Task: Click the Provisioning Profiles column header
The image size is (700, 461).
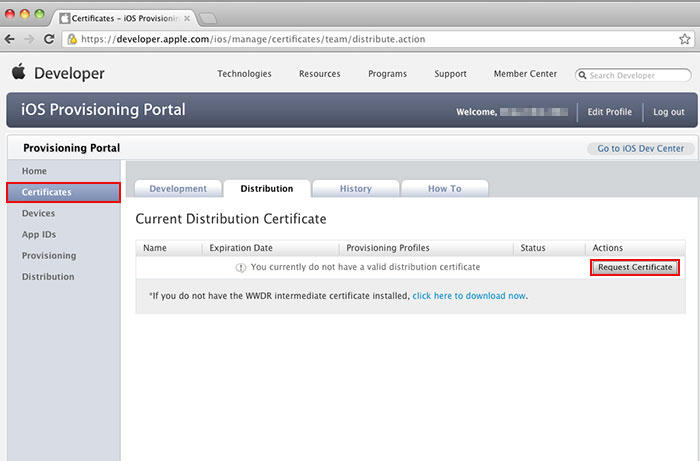Action: [x=388, y=248]
